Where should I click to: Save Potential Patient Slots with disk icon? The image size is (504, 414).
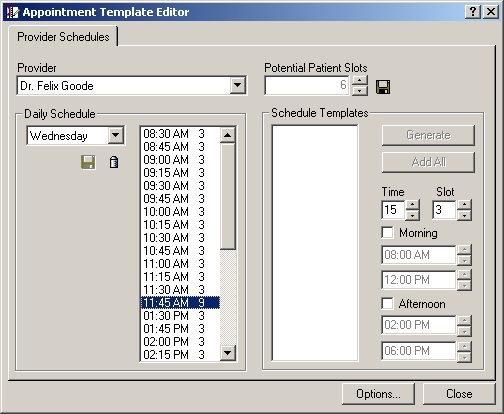[x=383, y=87]
